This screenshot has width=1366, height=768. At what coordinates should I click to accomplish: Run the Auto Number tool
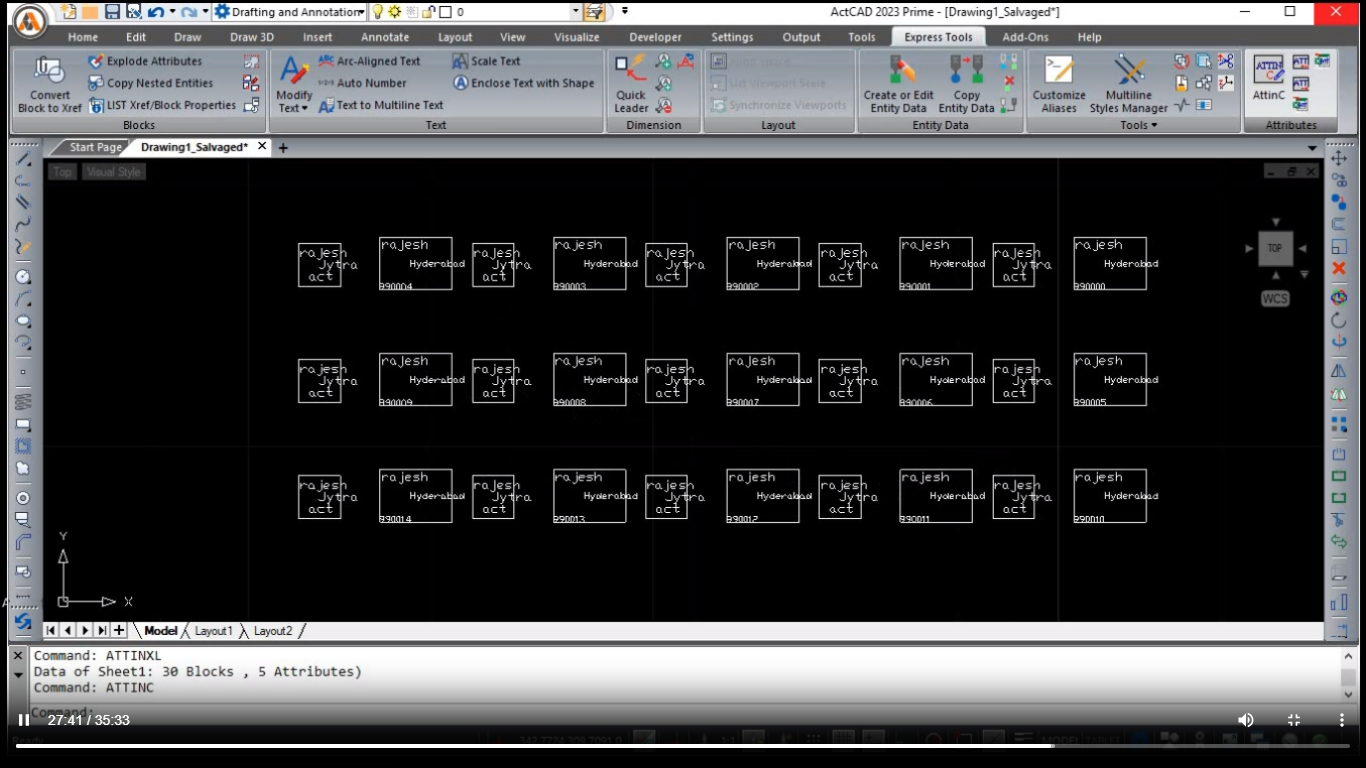pos(362,83)
